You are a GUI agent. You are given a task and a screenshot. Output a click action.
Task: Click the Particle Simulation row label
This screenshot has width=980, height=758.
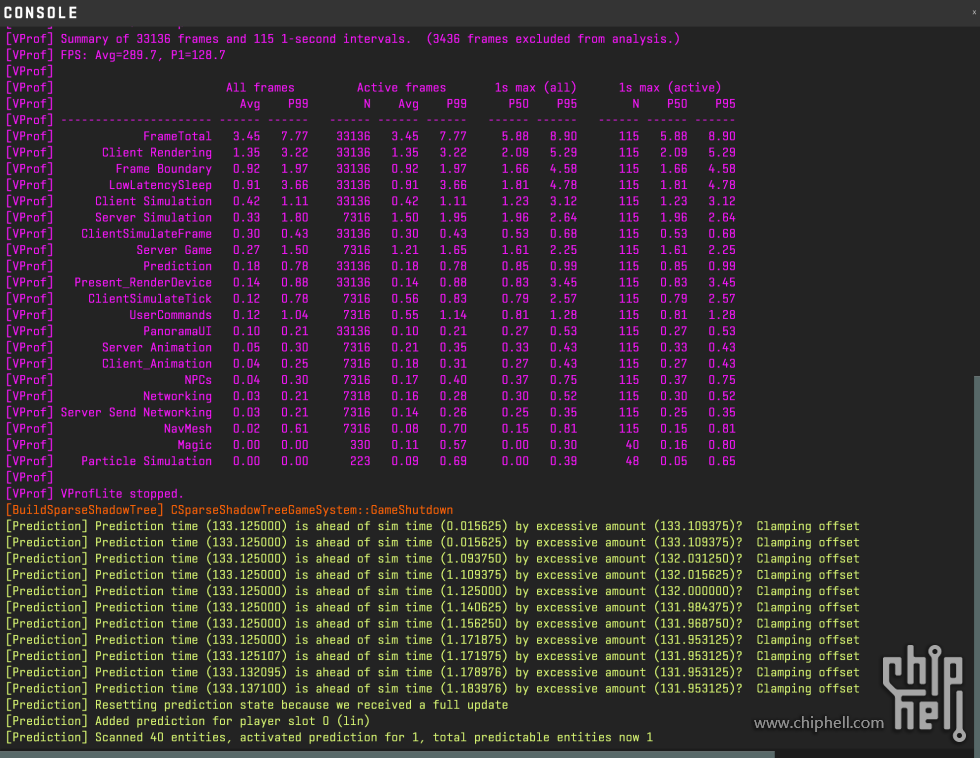146,461
